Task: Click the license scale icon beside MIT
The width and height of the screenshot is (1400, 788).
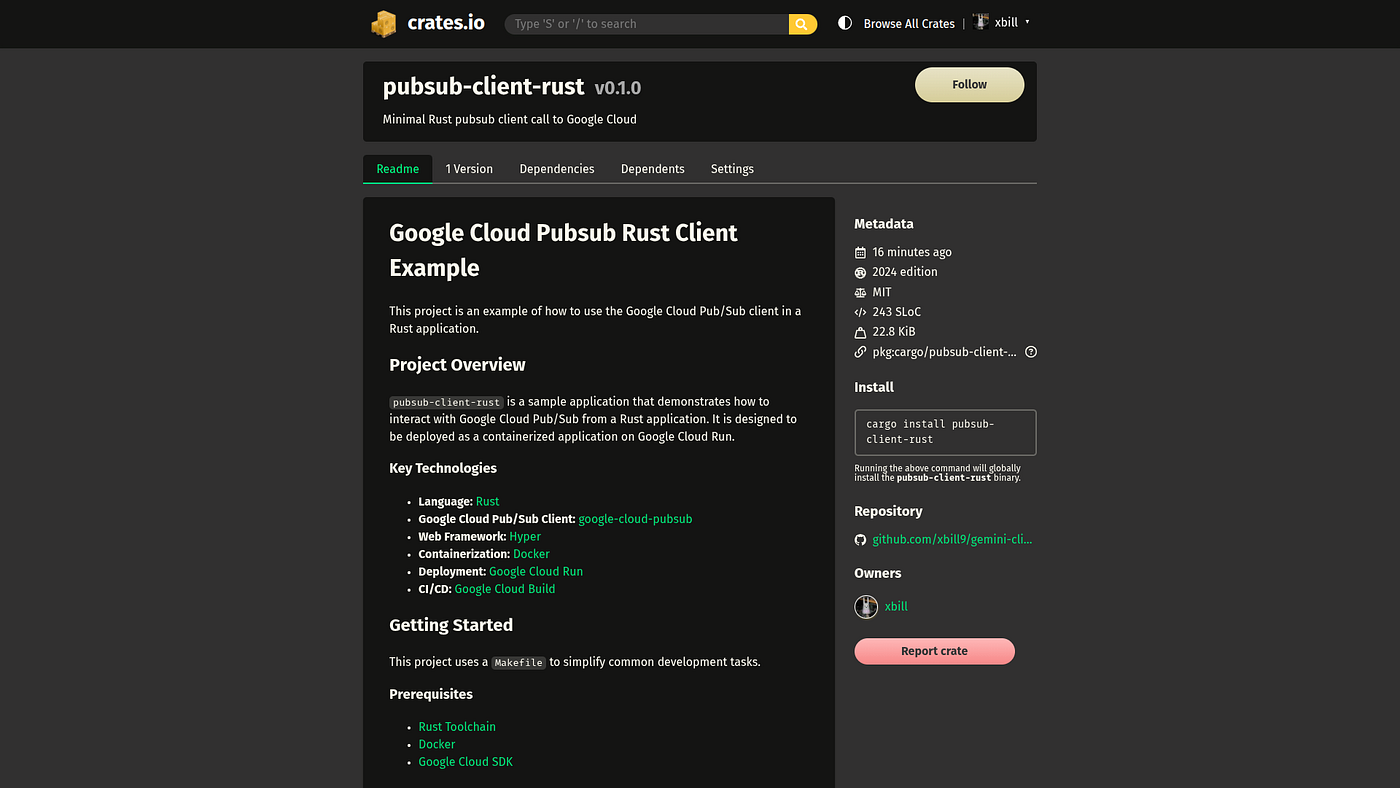Action: click(x=860, y=292)
